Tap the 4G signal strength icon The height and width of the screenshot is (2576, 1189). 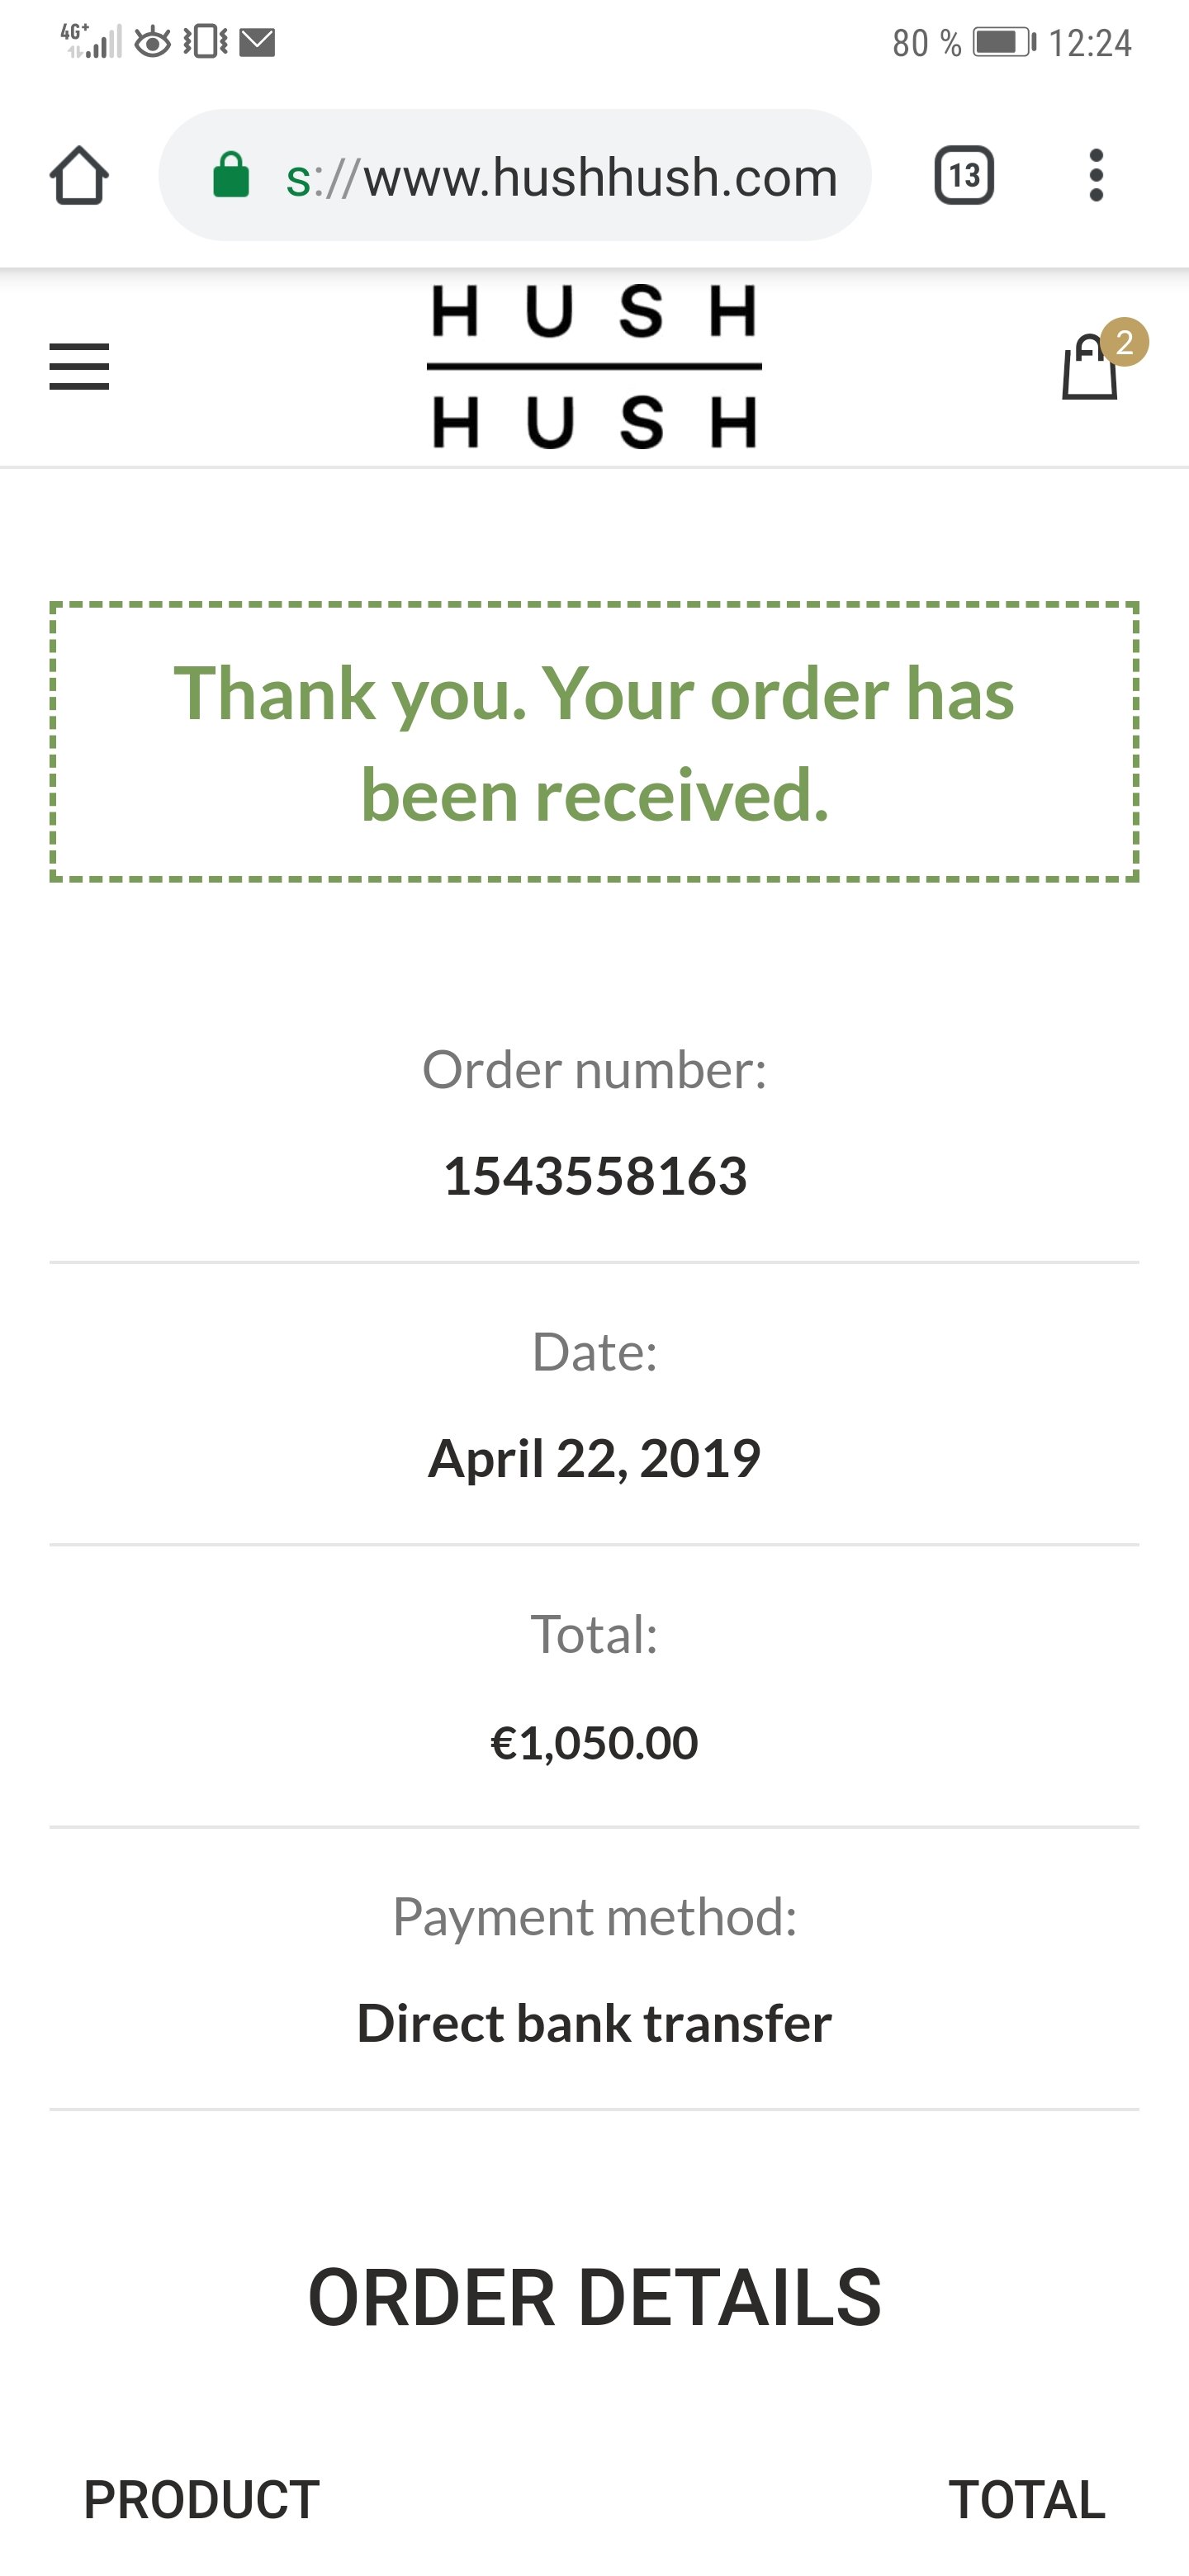[x=92, y=41]
